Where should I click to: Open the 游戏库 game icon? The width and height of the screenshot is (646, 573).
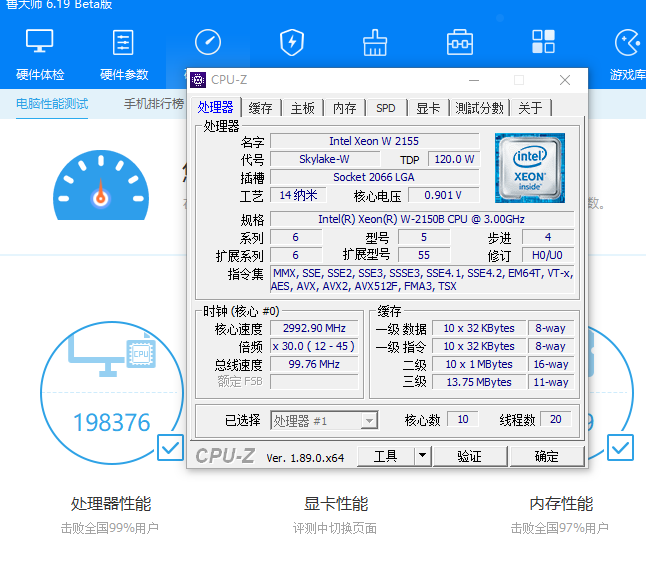(628, 42)
